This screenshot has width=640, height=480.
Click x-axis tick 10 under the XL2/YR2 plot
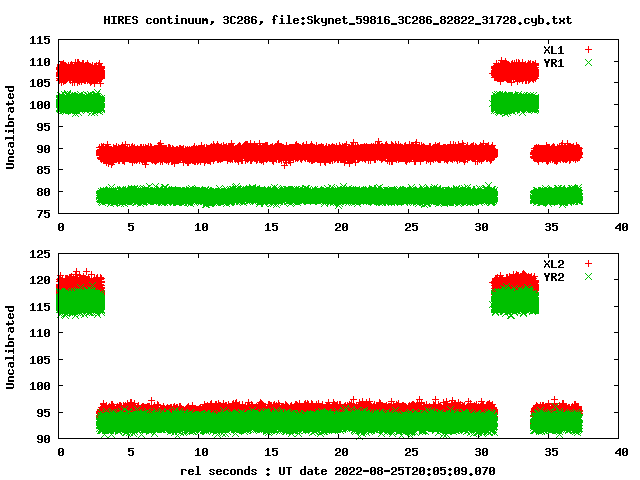click(x=201, y=452)
